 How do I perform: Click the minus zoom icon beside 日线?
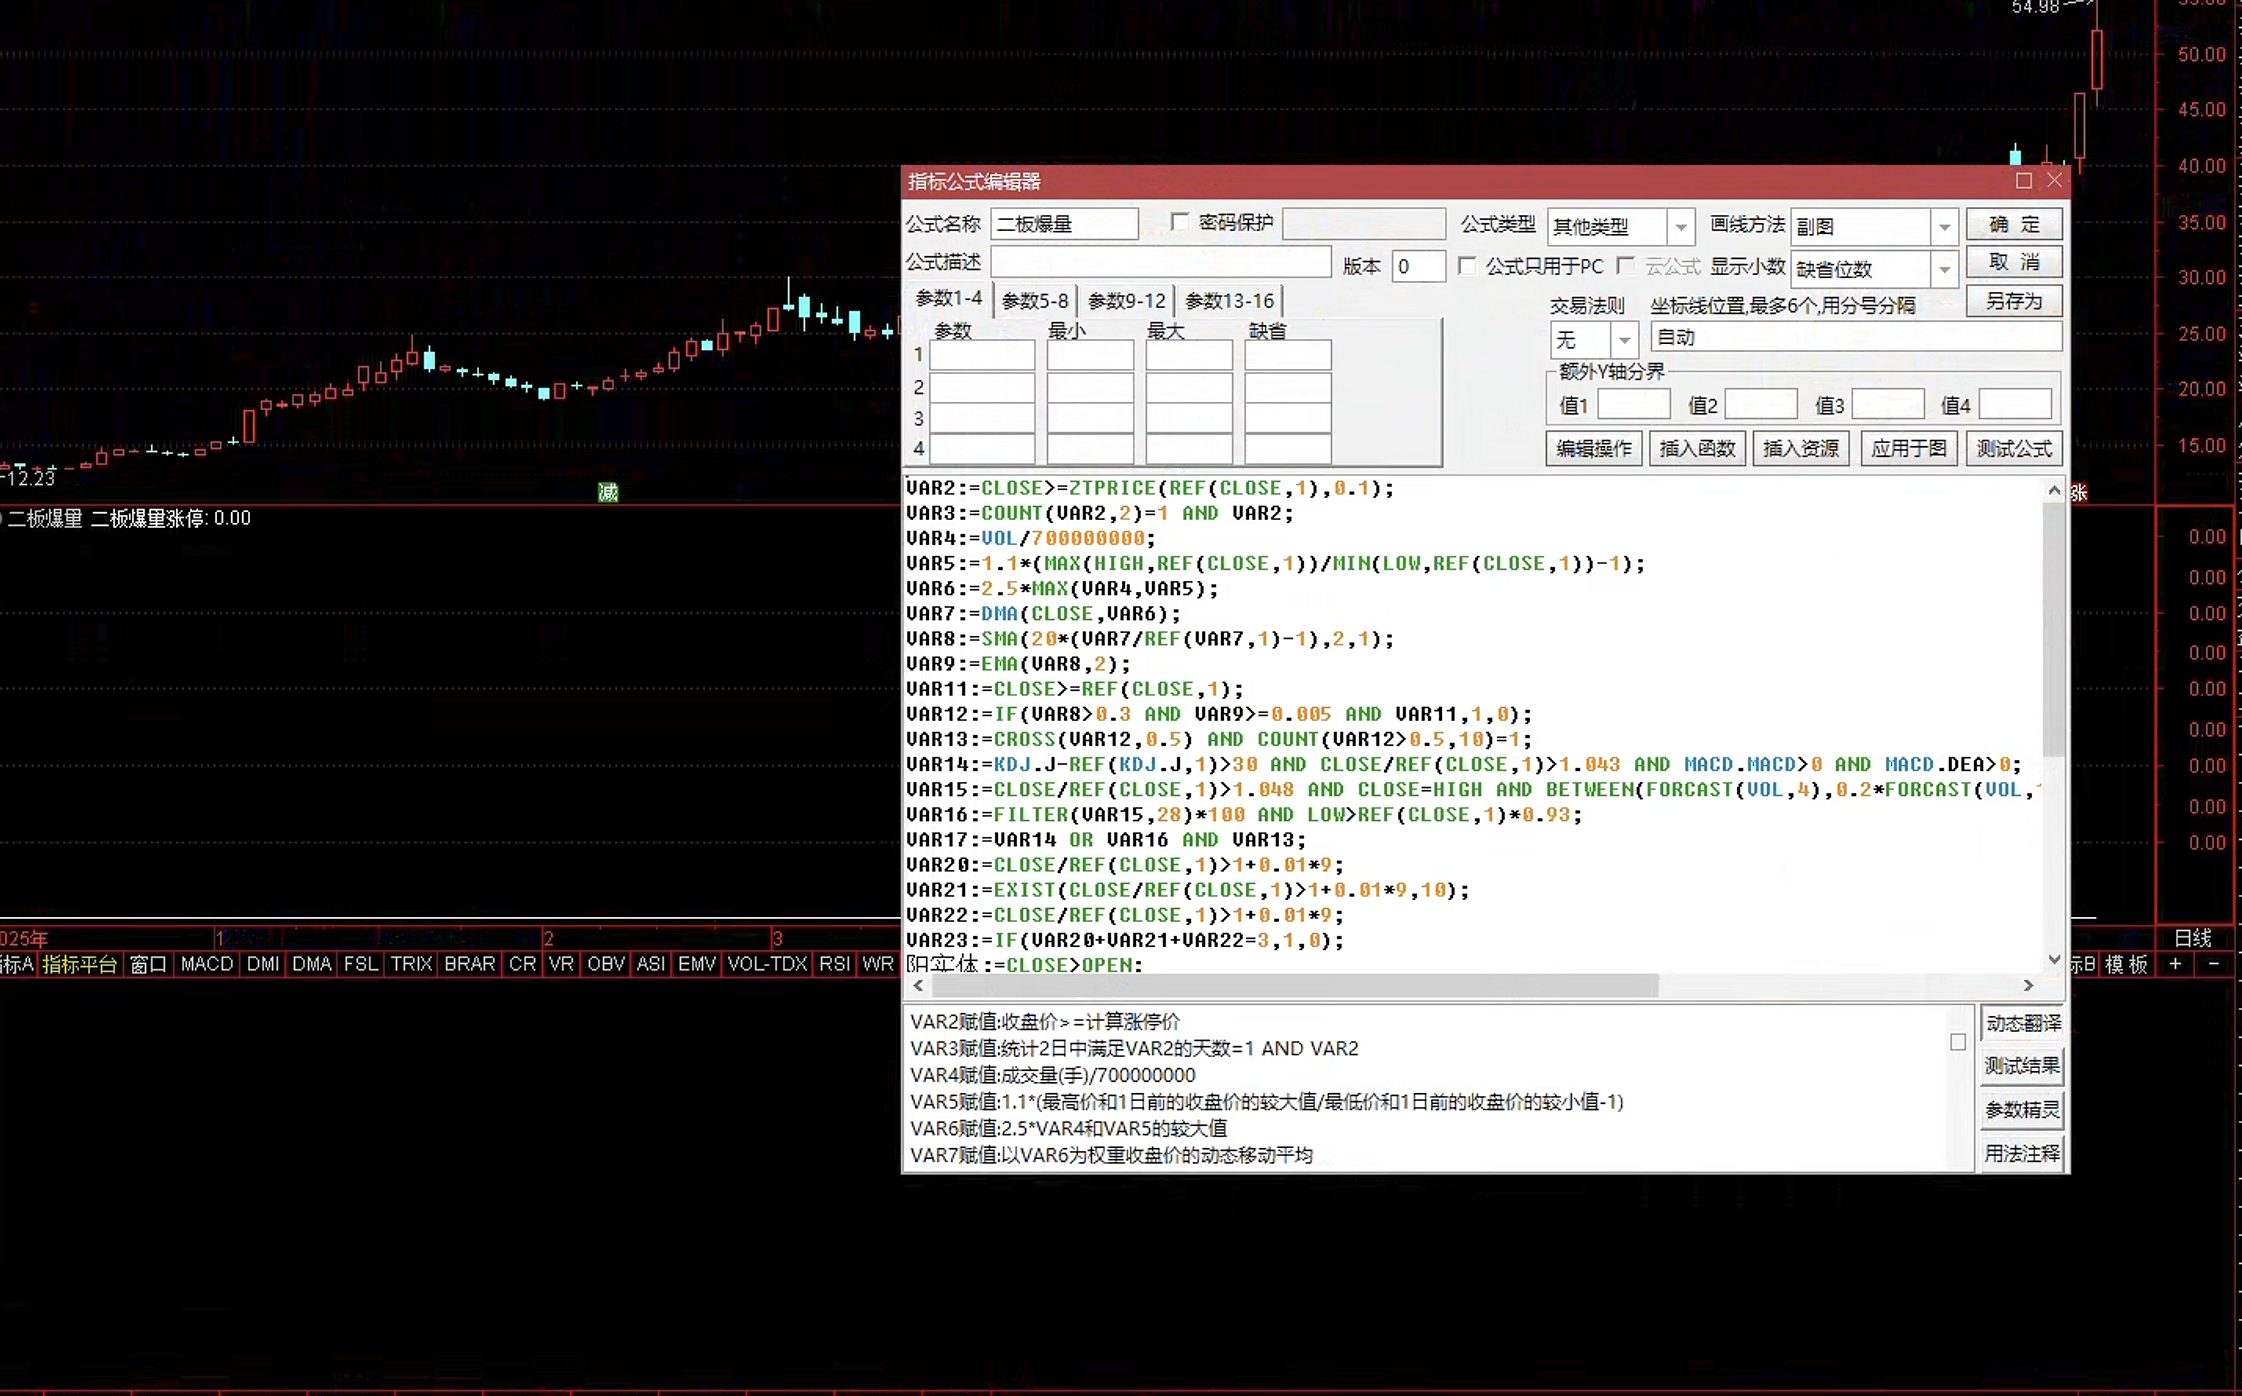click(2213, 963)
